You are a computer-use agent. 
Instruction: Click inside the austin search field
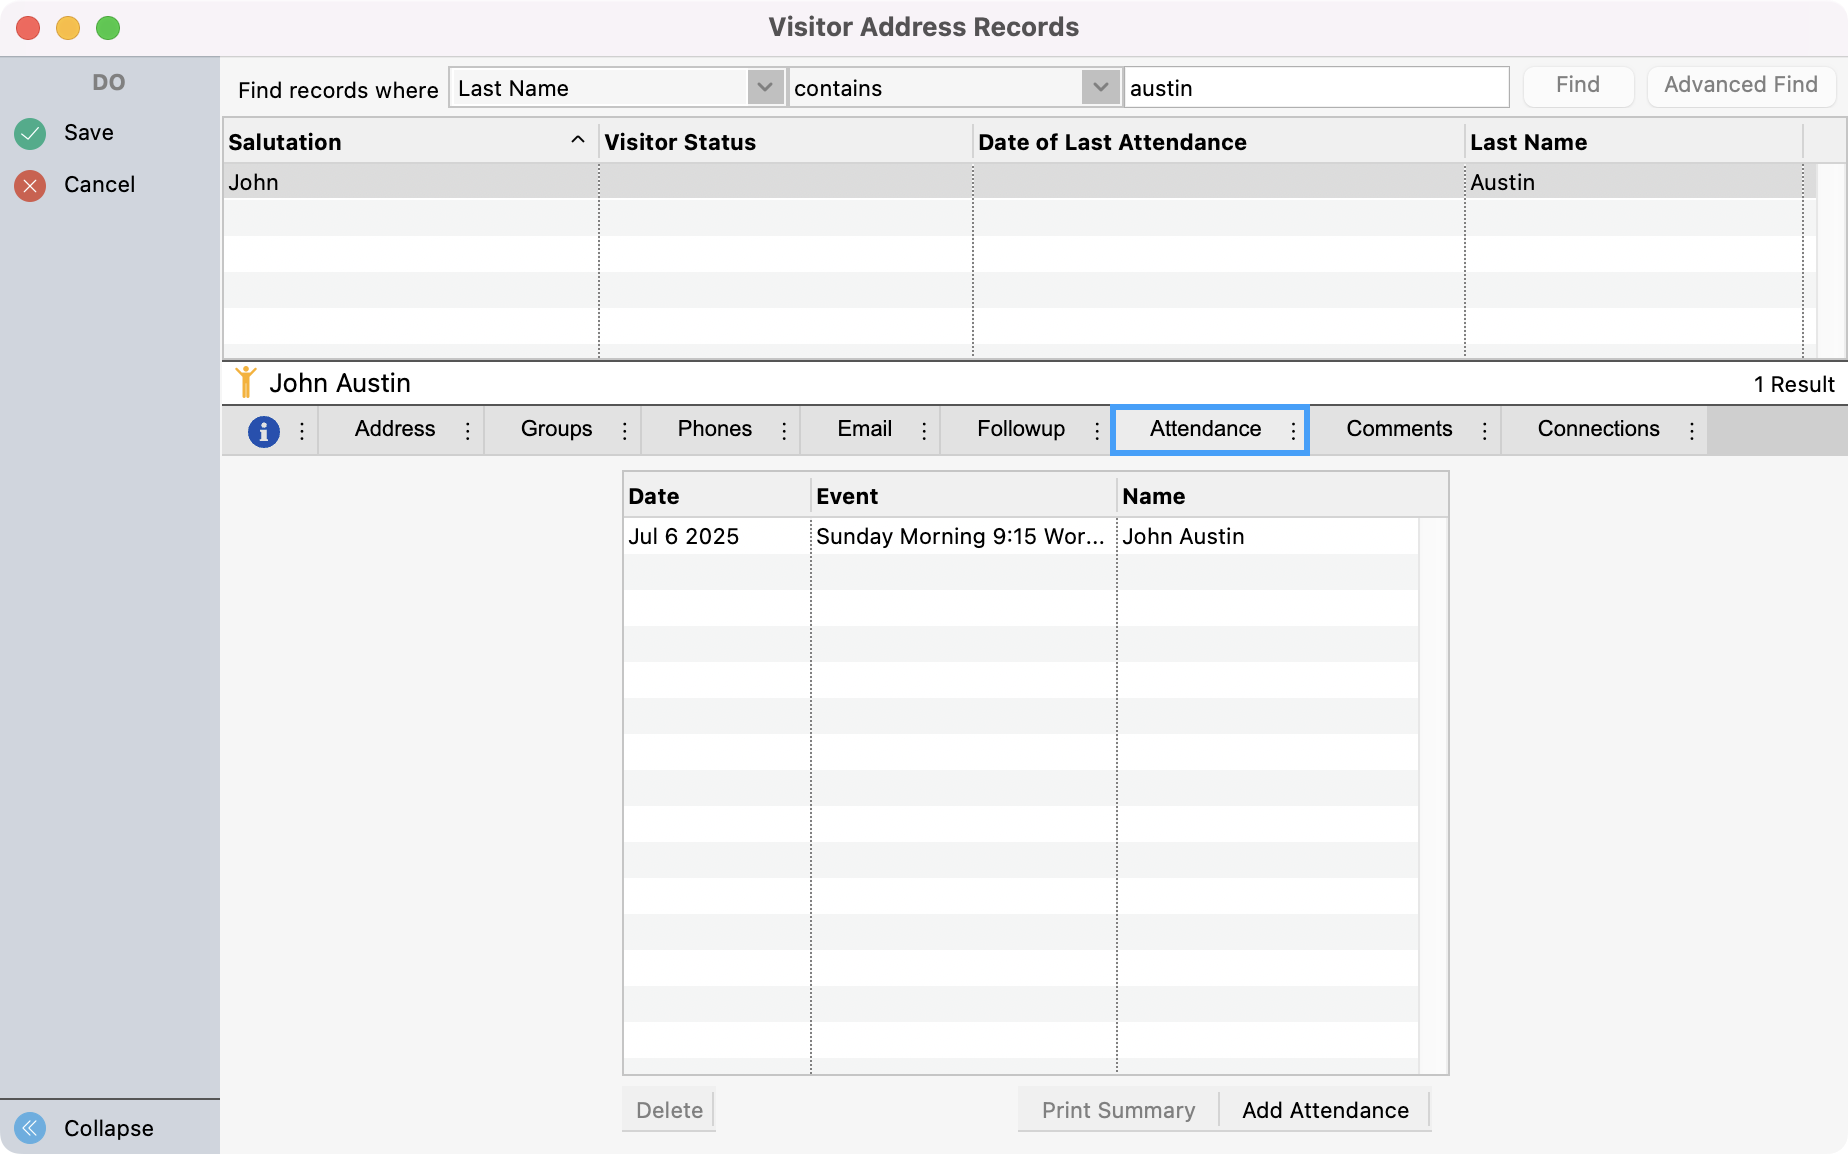coord(1315,87)
